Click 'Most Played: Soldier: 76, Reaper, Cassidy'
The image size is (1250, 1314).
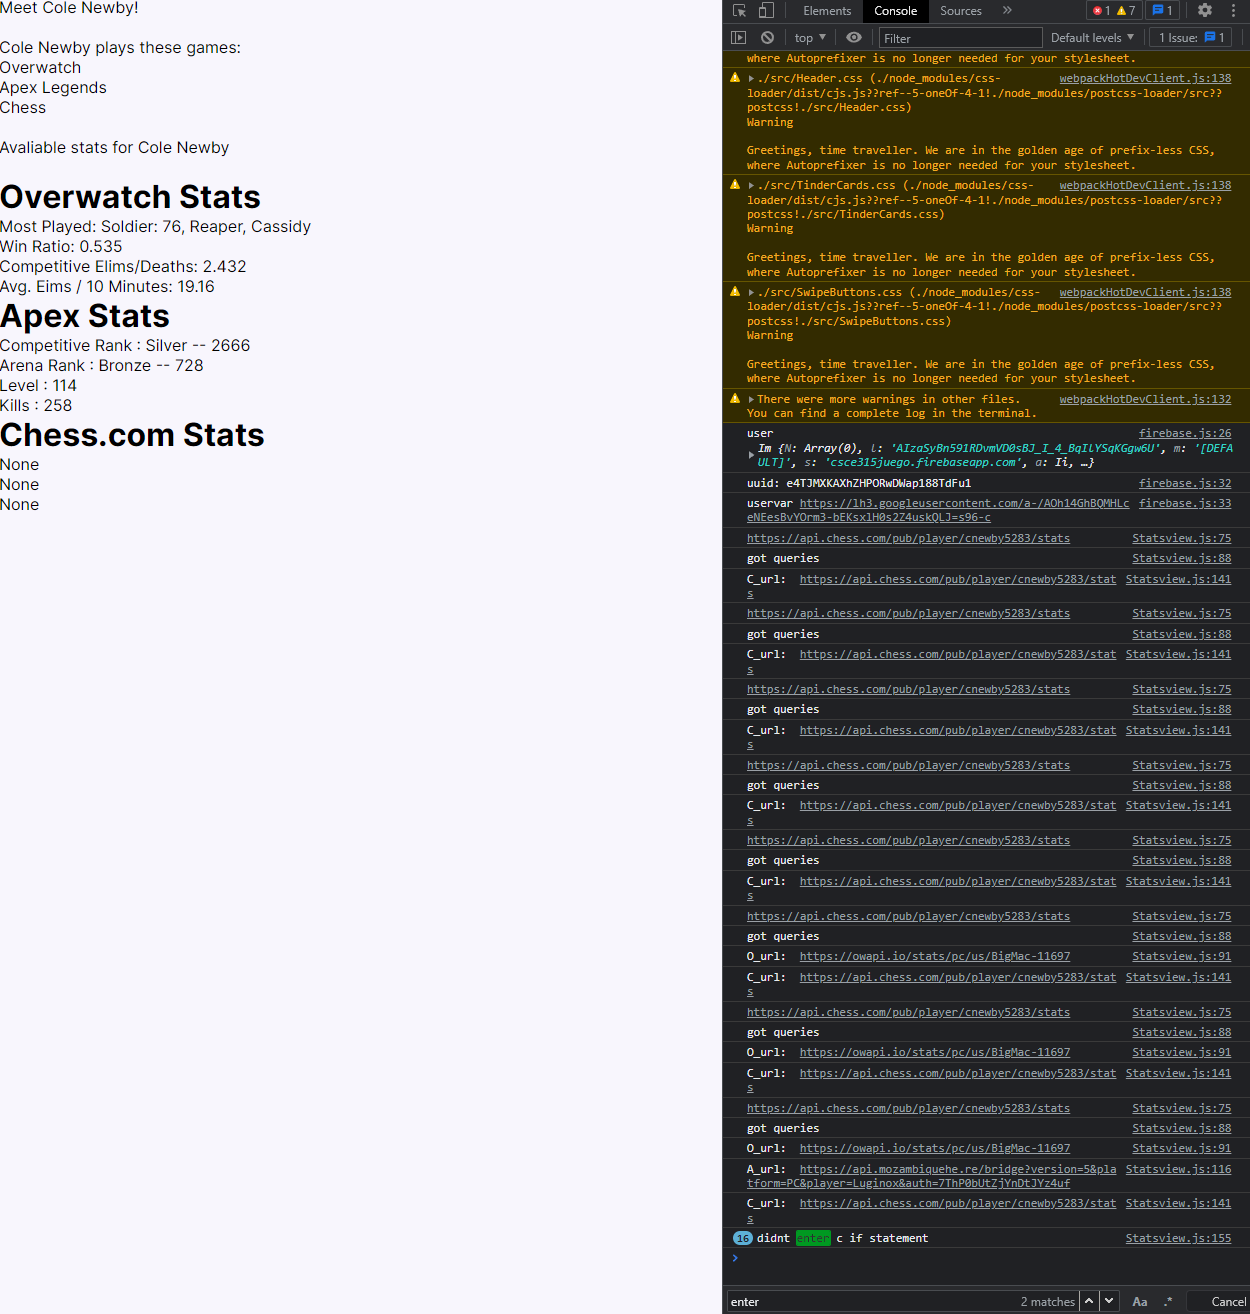(x=155, y=227)
